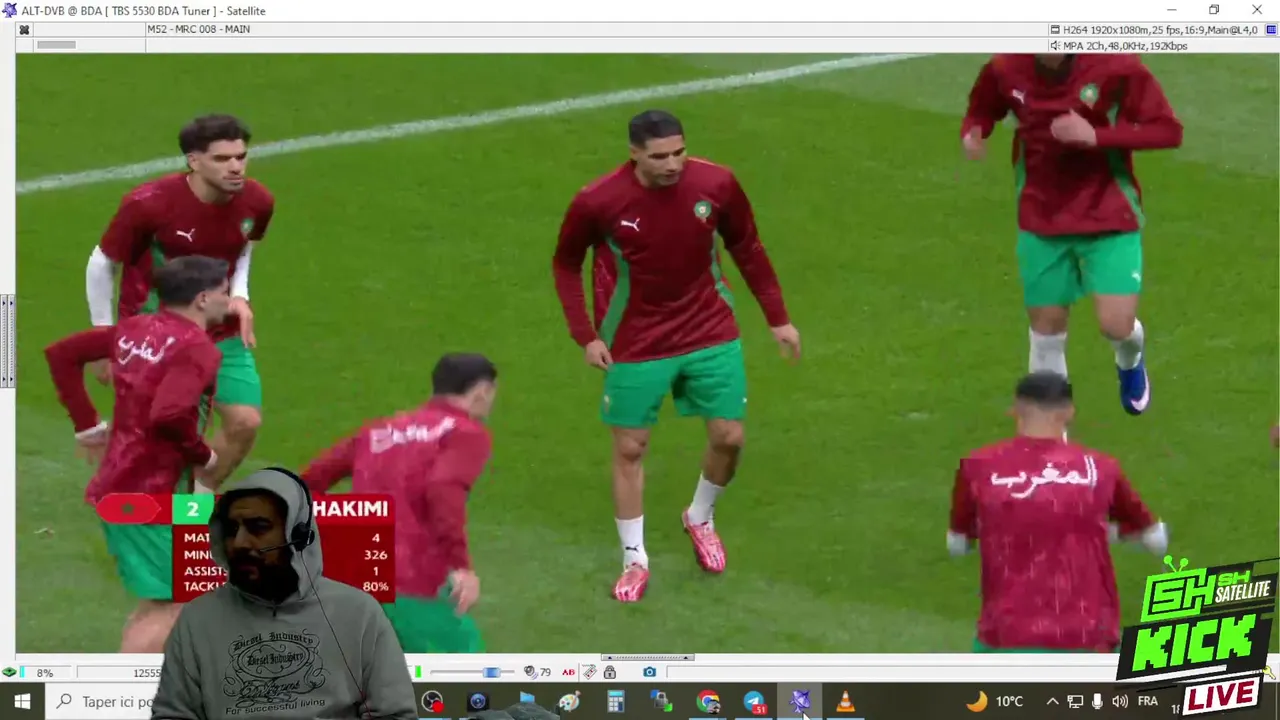Click the taskbar search magnifier icon

64,701
